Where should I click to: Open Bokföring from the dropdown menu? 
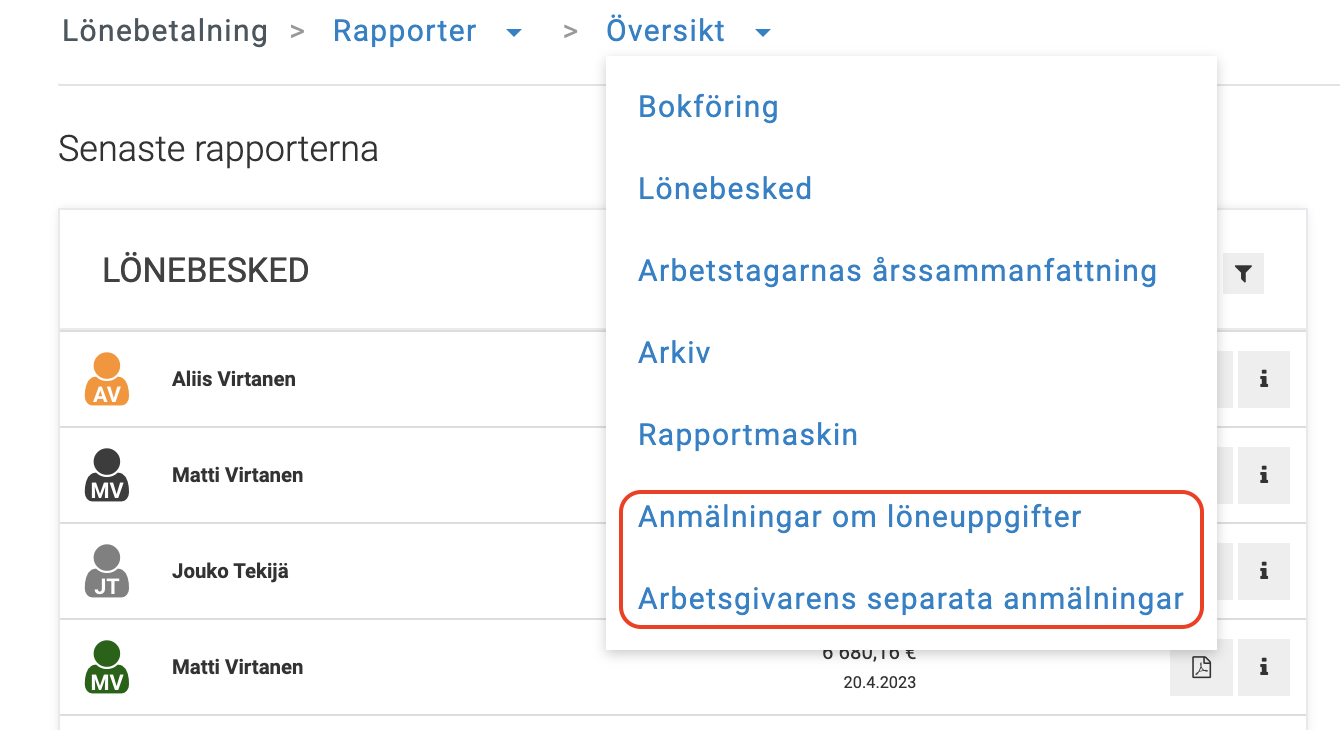click(x=708, y=107)
